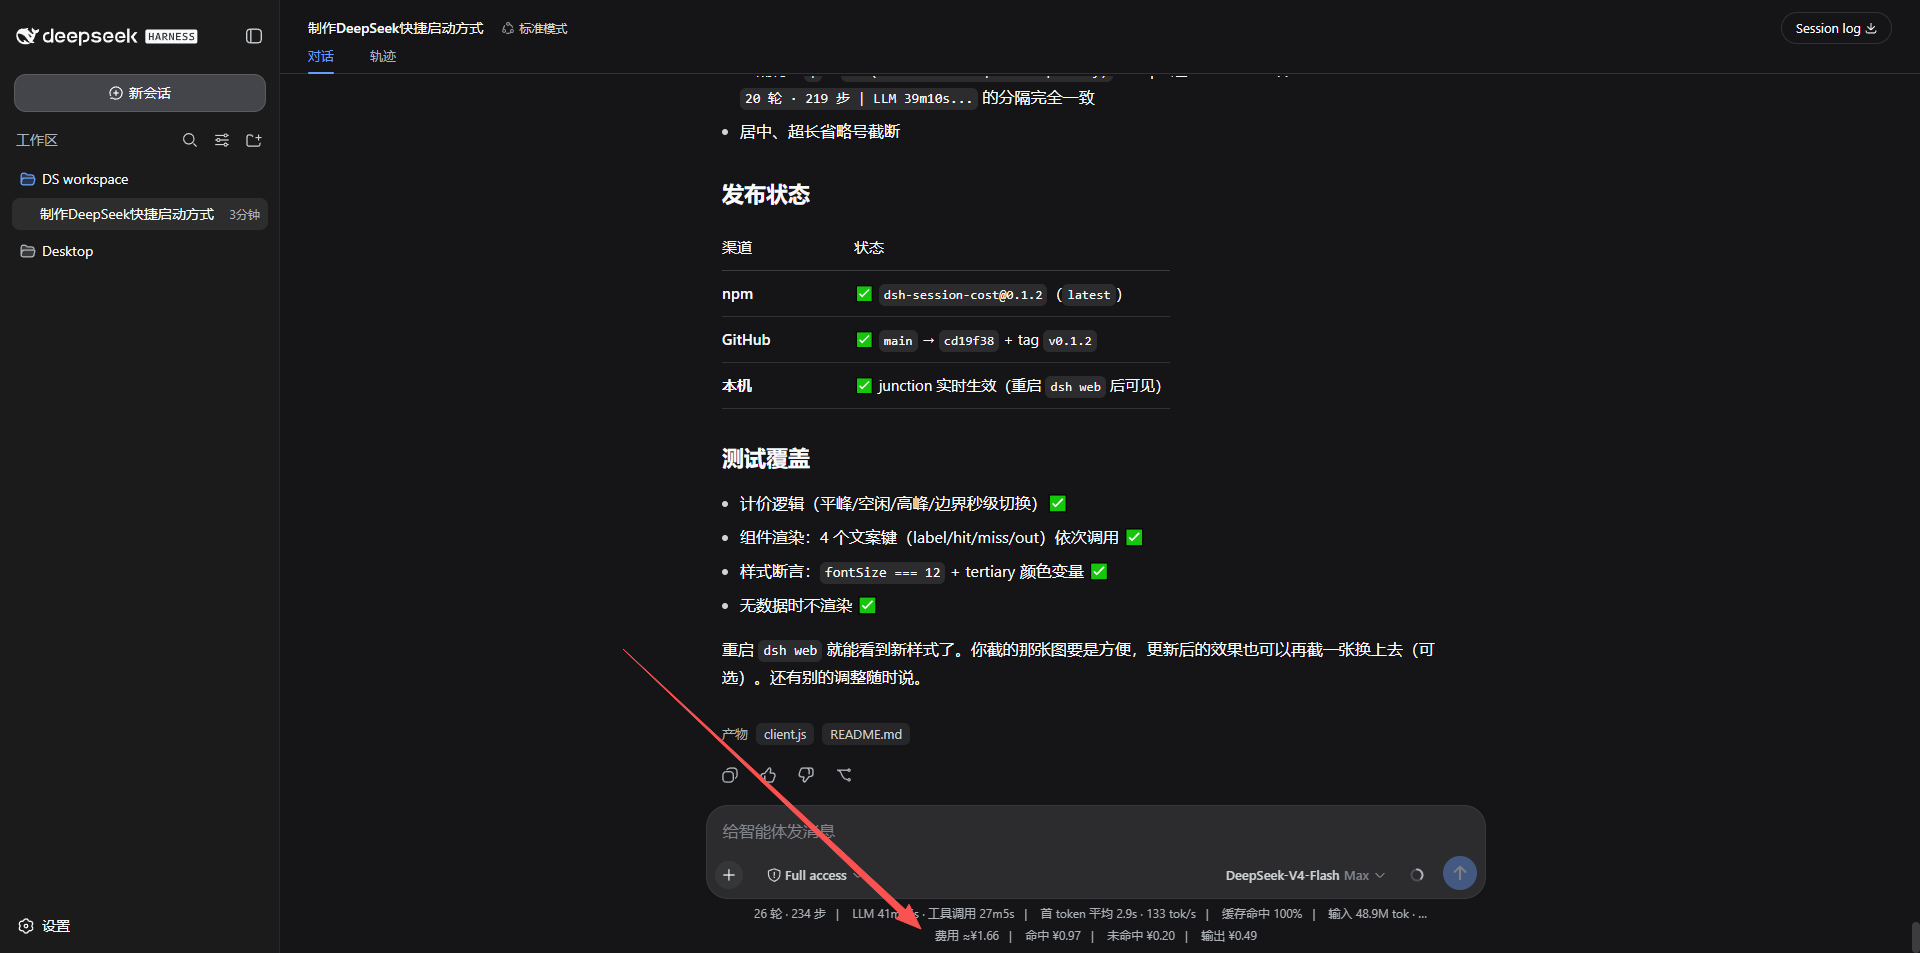
Task: Click the GitHub table row label
Action: [746, 340]
